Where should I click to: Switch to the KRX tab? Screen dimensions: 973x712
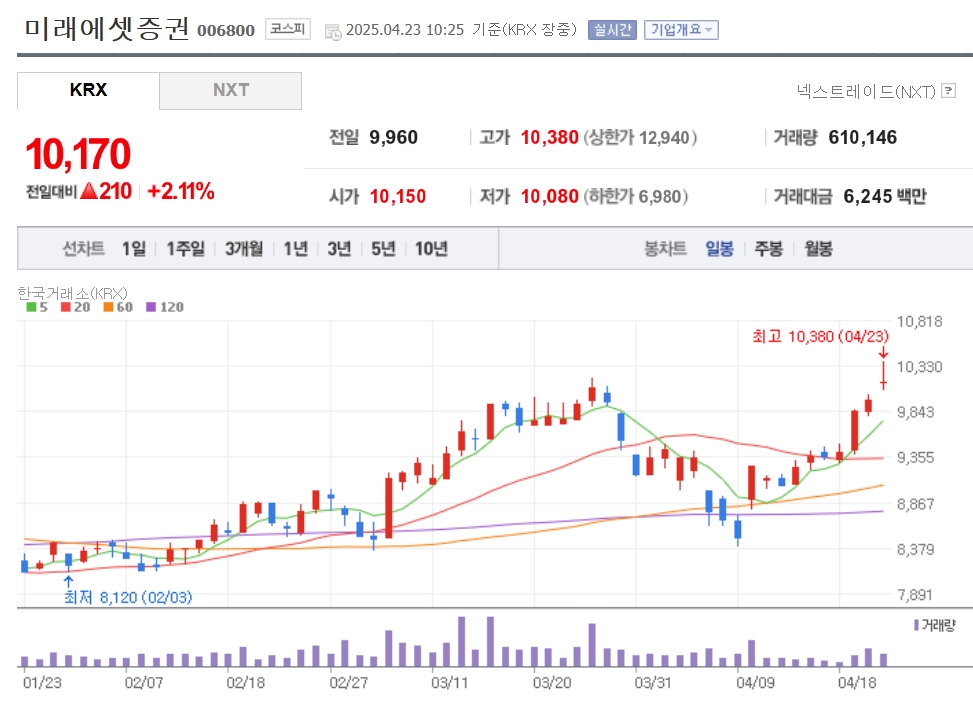pos(88,90)
